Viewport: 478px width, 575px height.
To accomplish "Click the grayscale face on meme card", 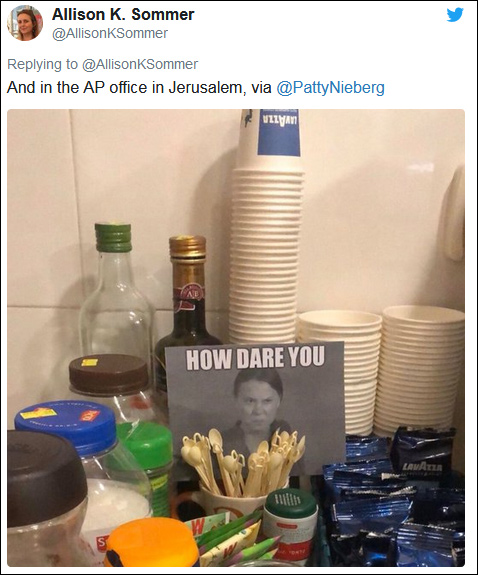I will click(x=259, y=401).
